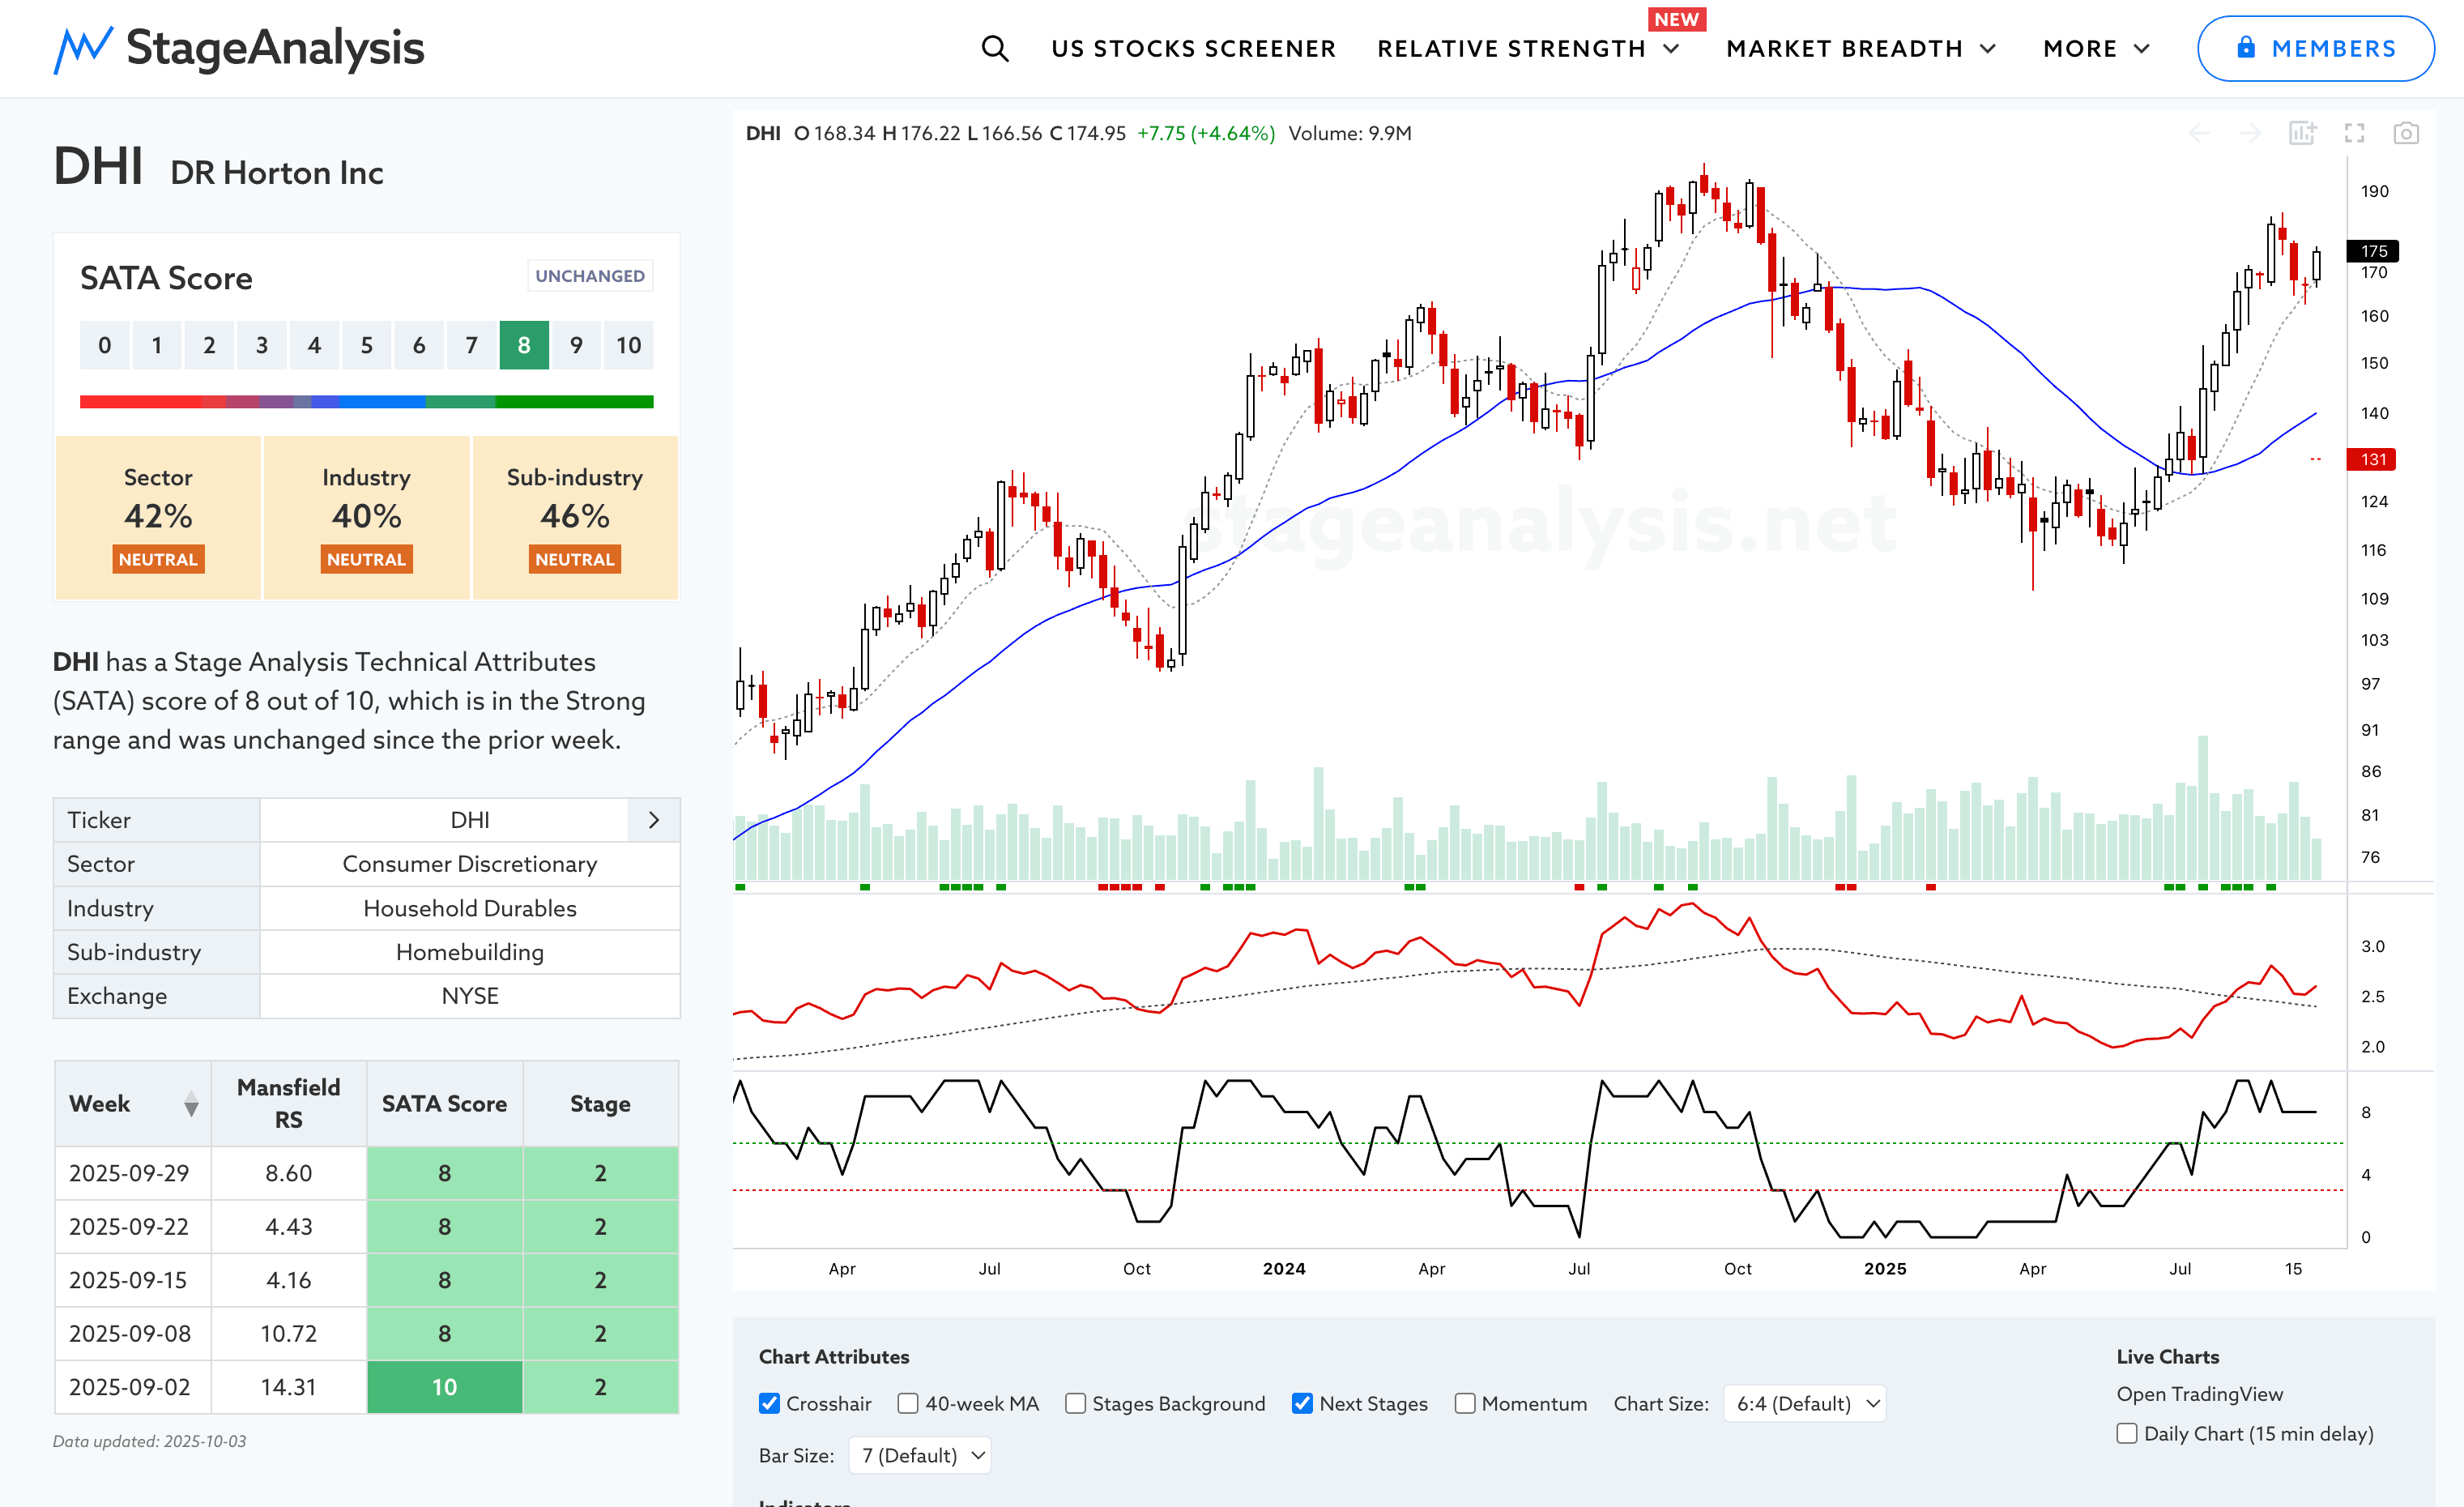
Task: Enable the 40-week MA checkbox
Action: (x=908, y=1403)
